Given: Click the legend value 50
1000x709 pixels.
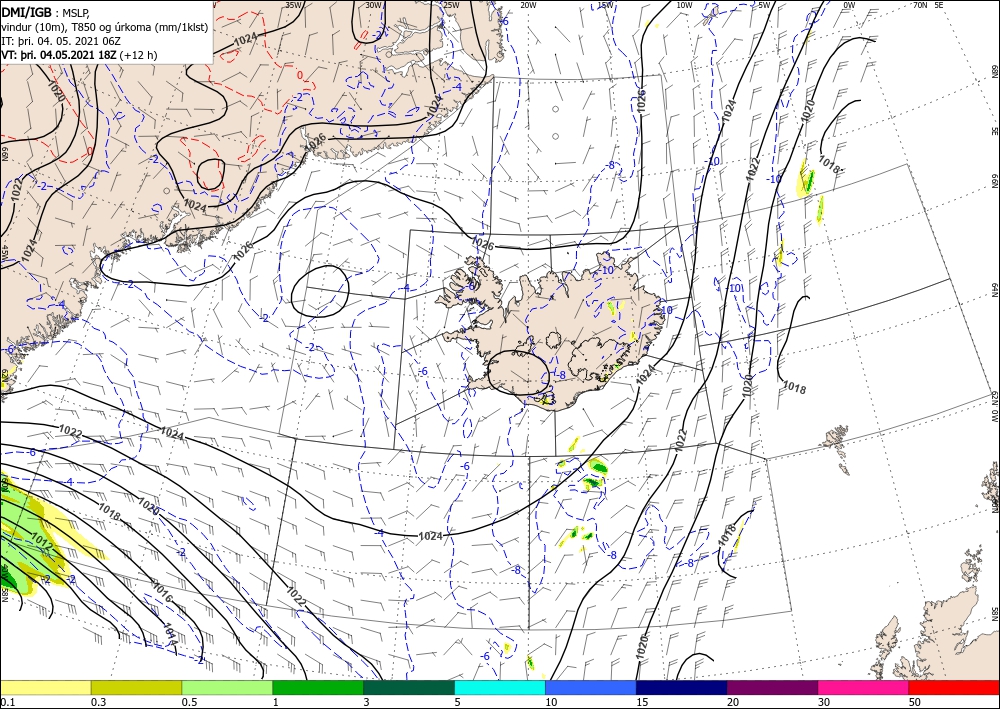Looking at the screenshot, I should pyautogui.click(x=914, y=702).
